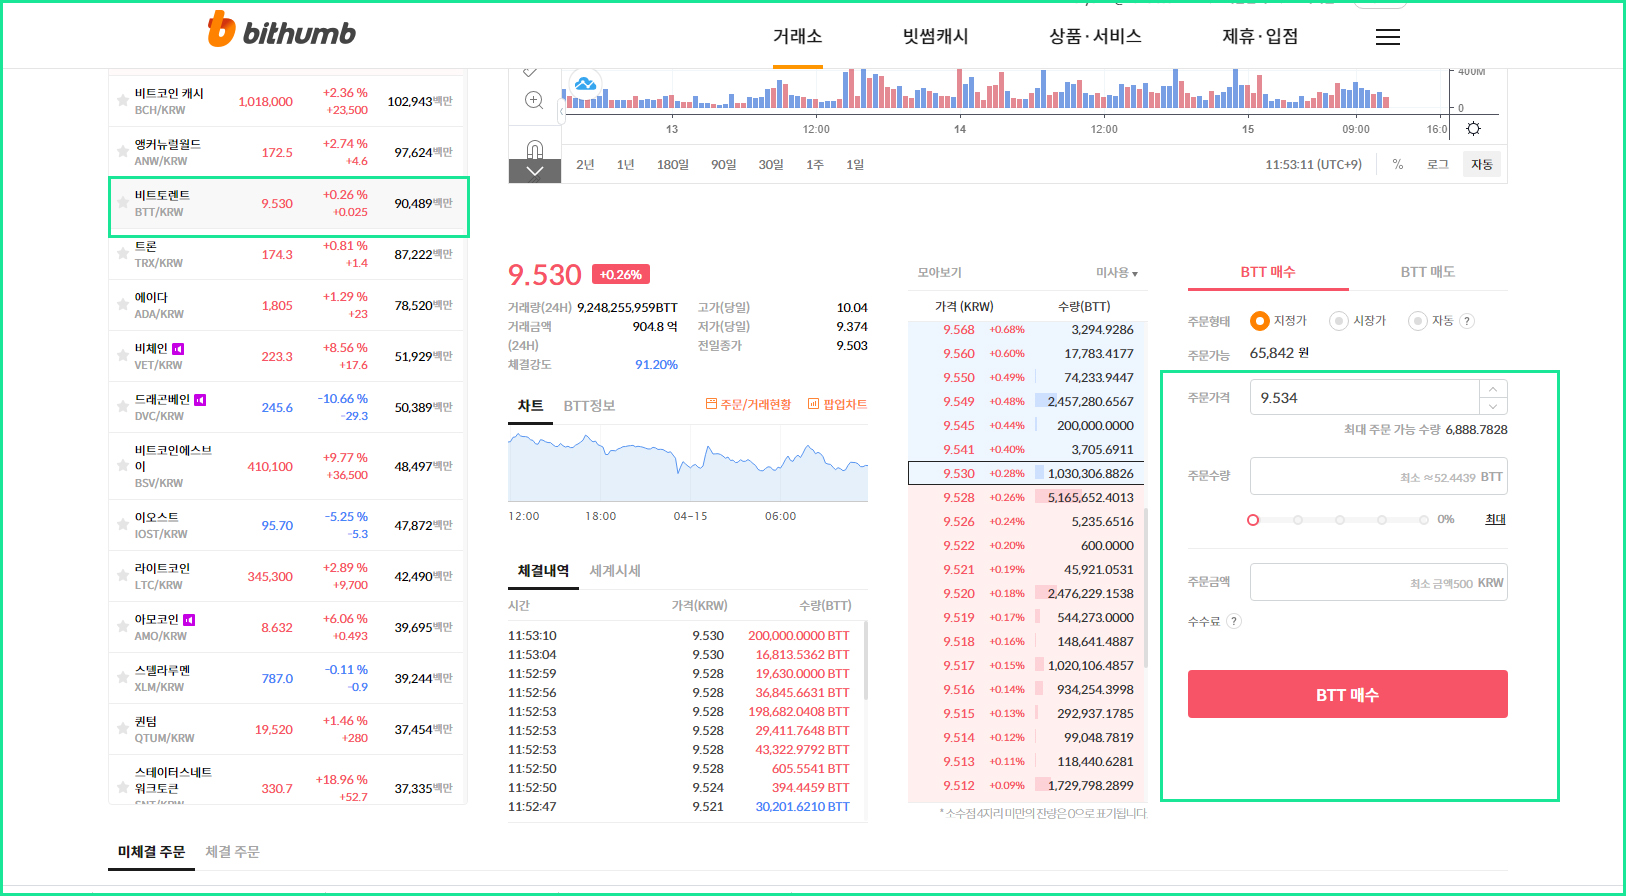This screenshot has width=1626, height=896.
Task: Favorite the 퀀텀 star icon
Action: 122,728
